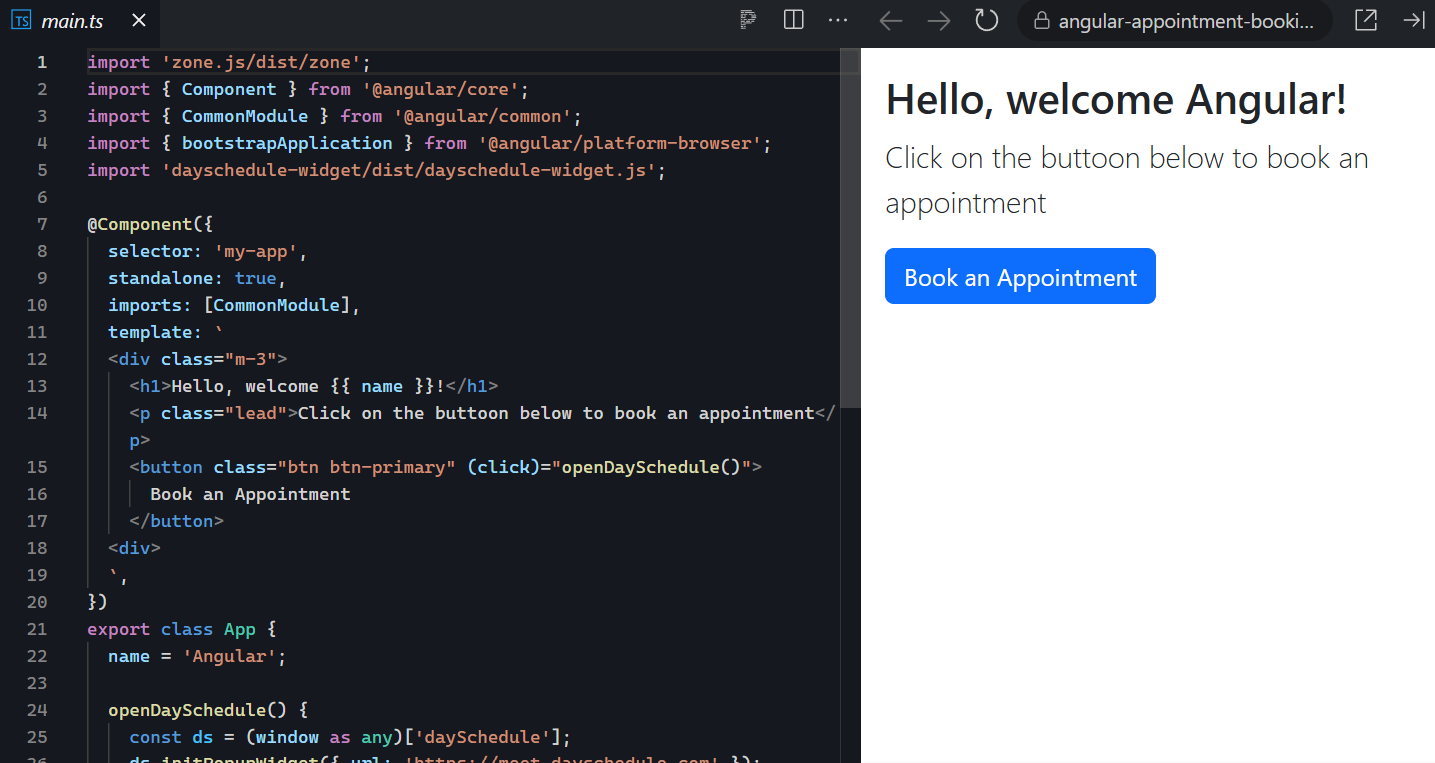Click line number 20 in the gutter
Image resolution: width=1435 pixels, height=763 pixels.
pos(37,602)
